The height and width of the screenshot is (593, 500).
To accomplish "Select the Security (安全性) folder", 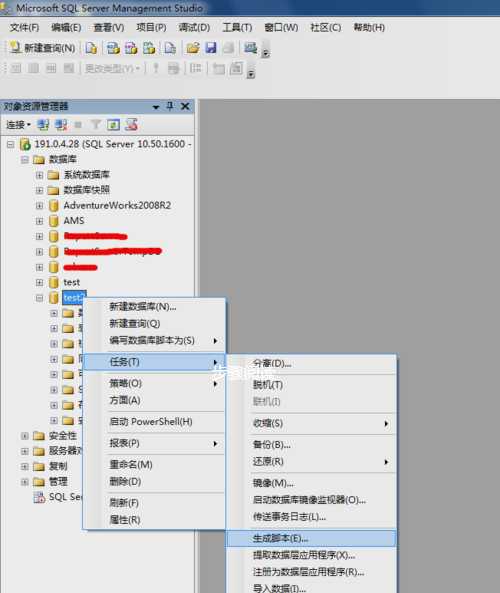I will coord(62,436).
